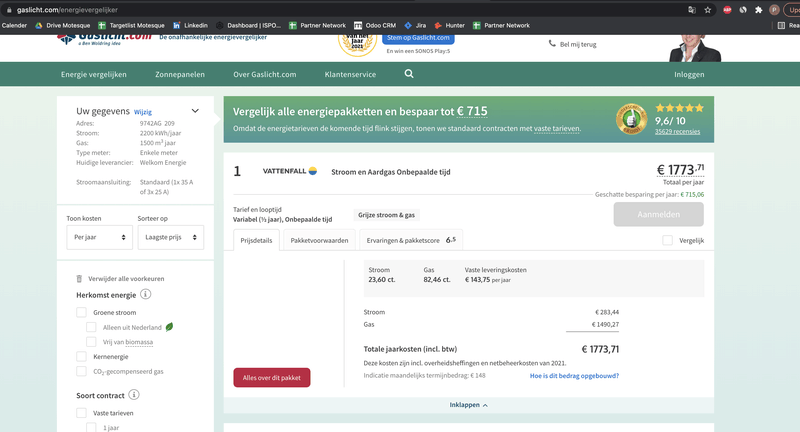Click Wijzig link next to Uw gegevens

point(143,112)
